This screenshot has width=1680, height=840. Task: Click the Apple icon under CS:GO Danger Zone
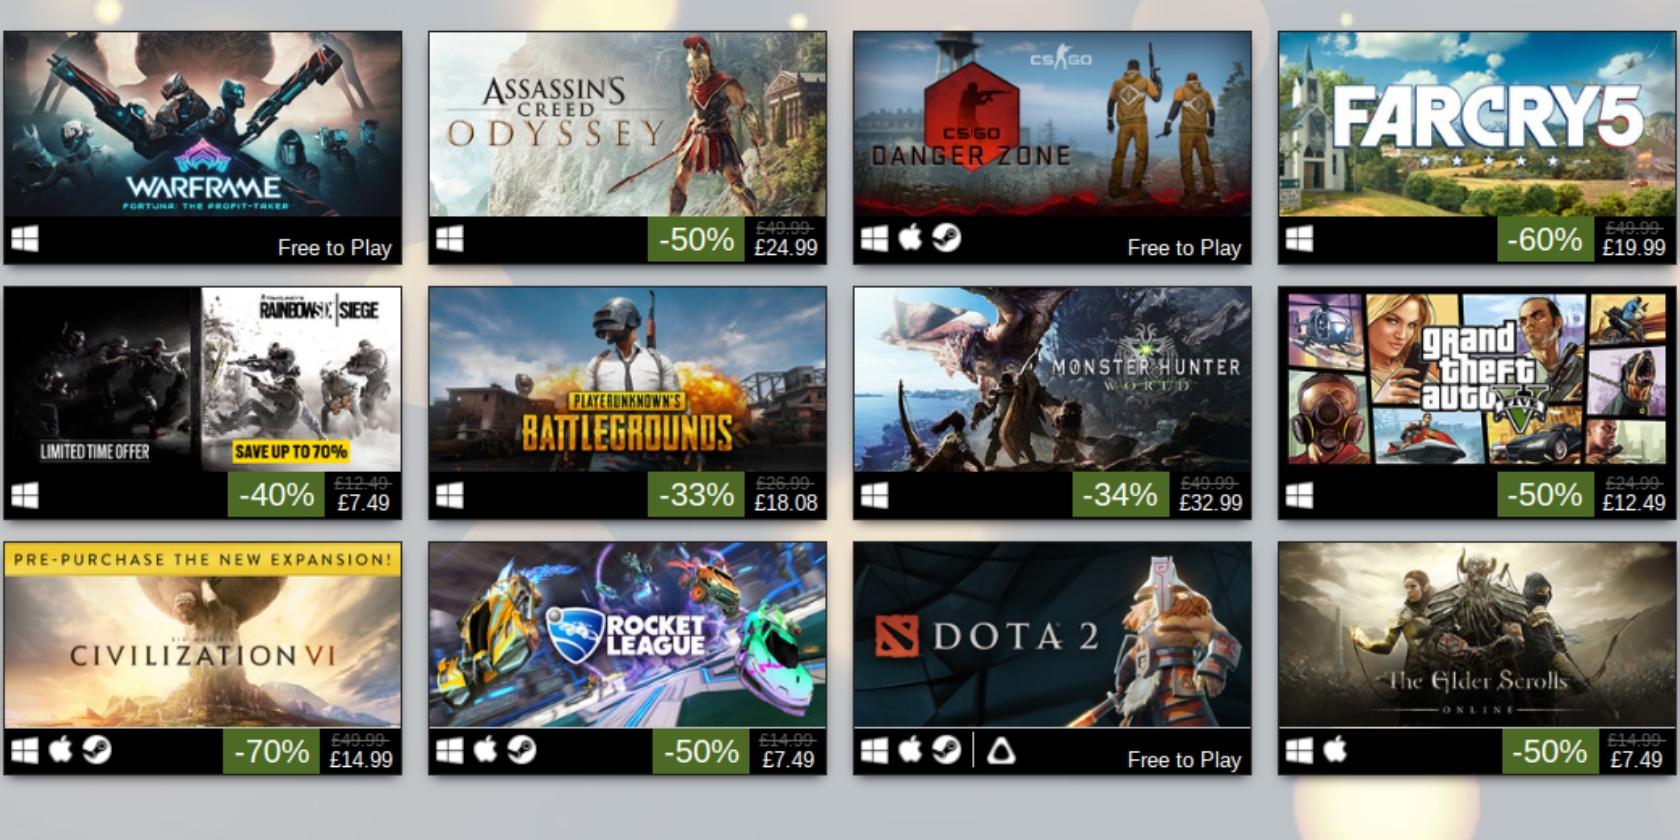point(910,238)
